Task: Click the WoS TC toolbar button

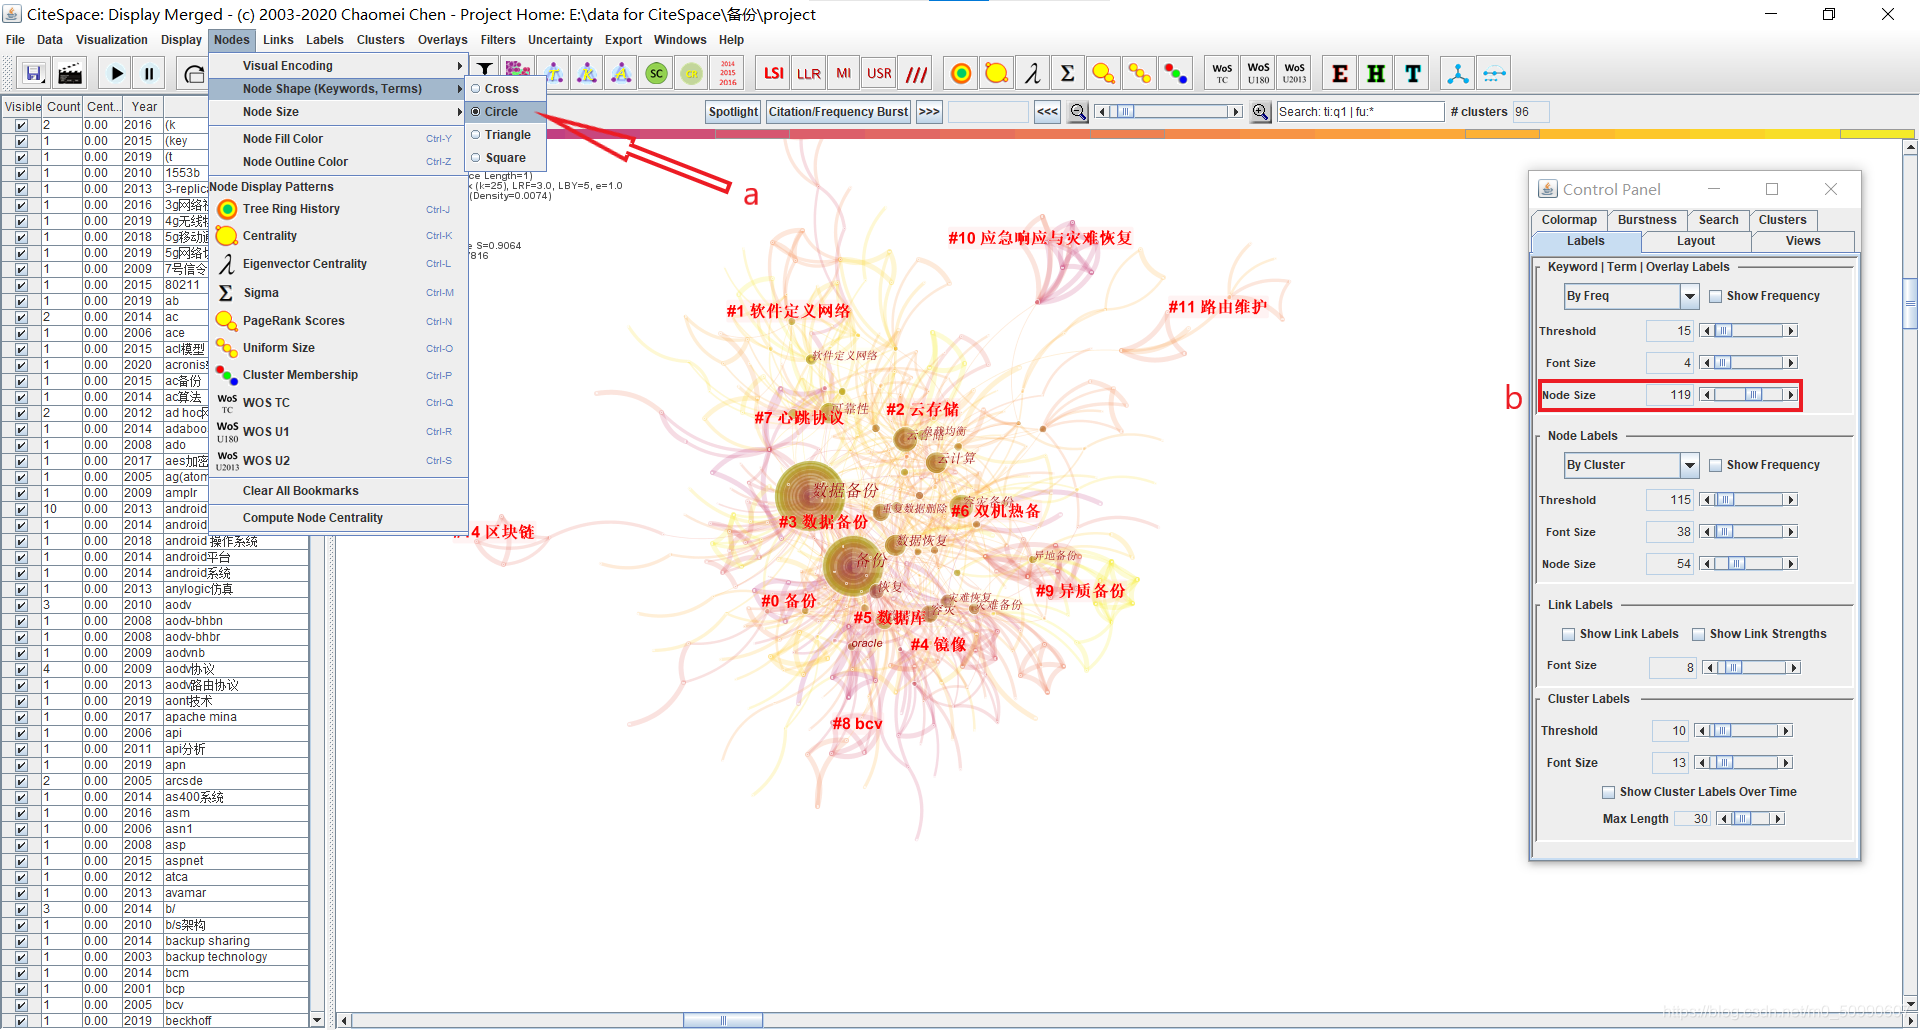Action: (1222, 73)
